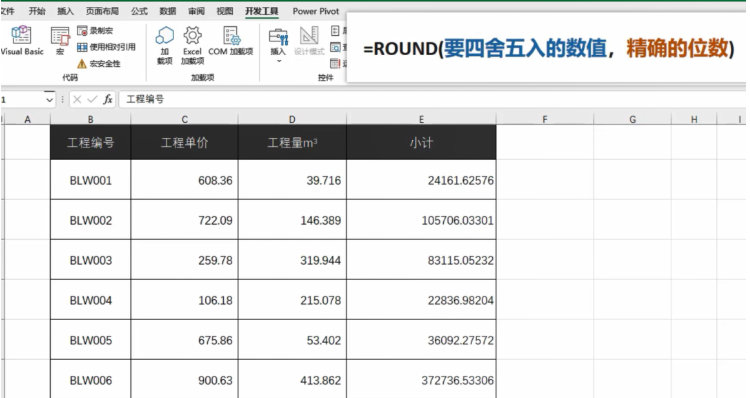
Task: Select column E header
Action: [x=421, y=119]
